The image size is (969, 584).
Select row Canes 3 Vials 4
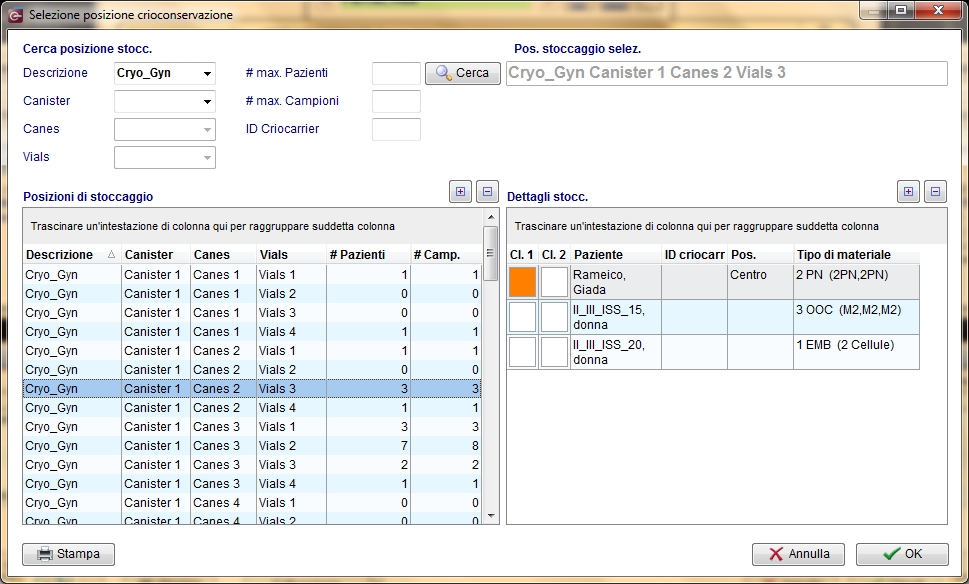coord(252,484)
